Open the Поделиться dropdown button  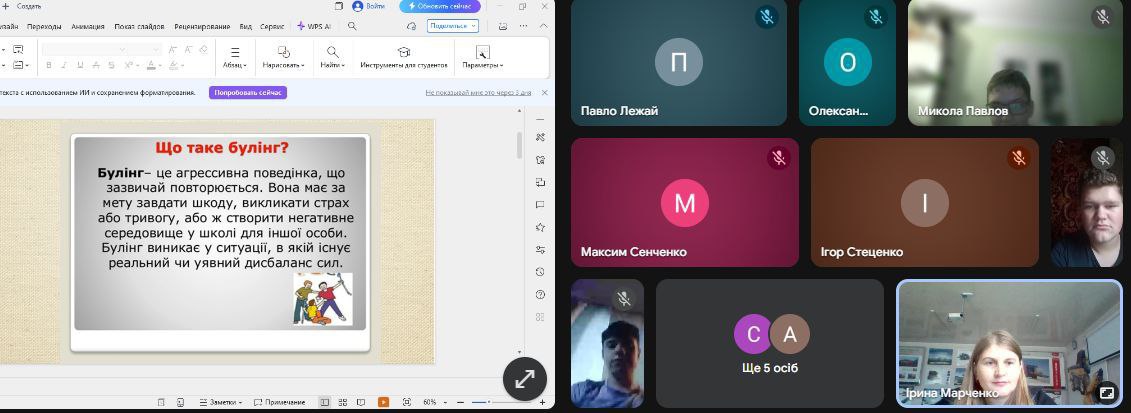coord(453,26)
